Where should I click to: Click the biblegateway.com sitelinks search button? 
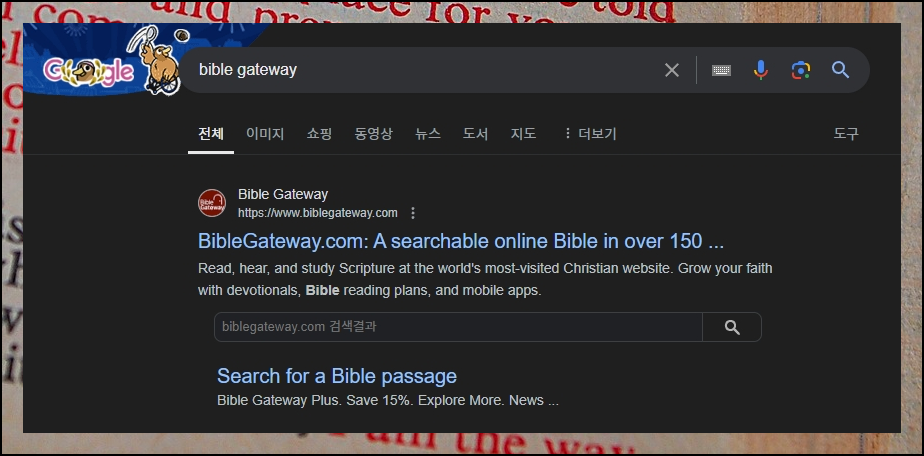(x=732, y=327)
